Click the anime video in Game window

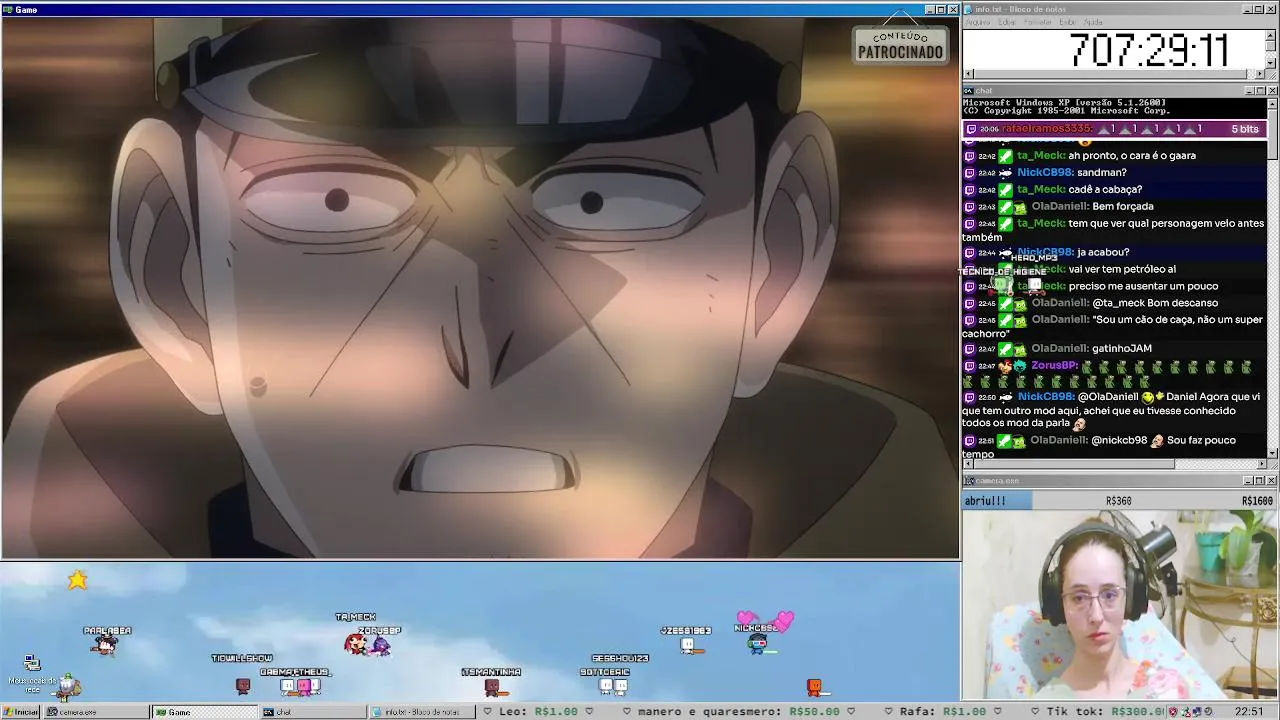coord(480,288)
